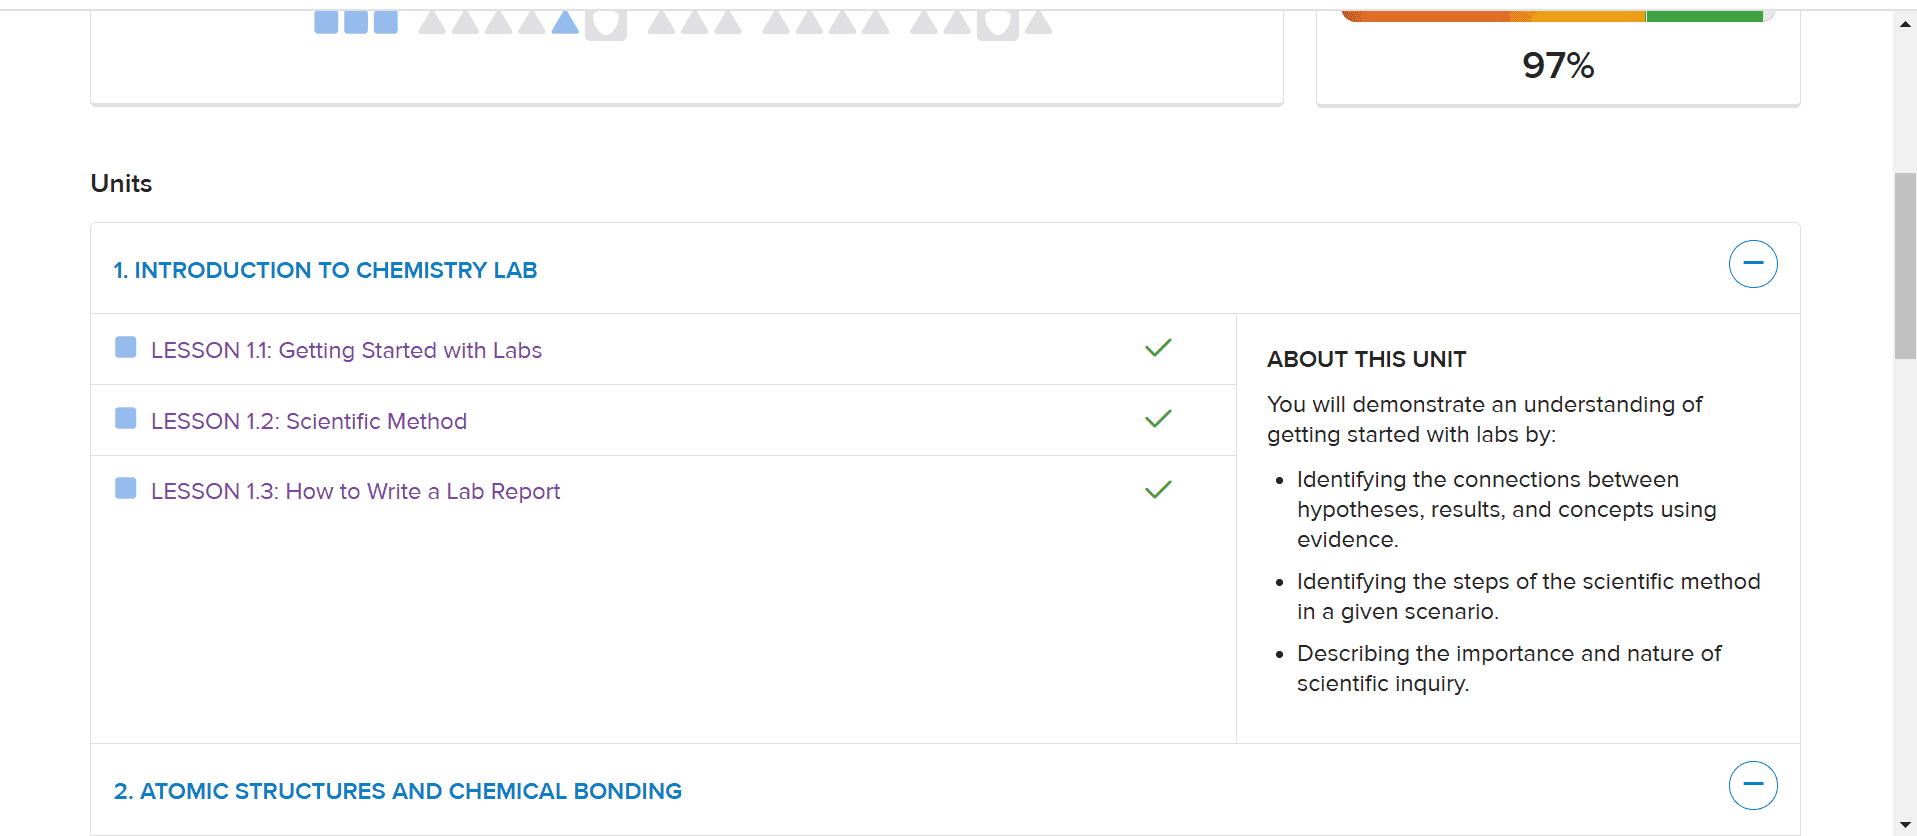This screenshot has width=1917, height=836.
Task: Click the blue square beside Lesson 1.1
Action: click(126, 347)
